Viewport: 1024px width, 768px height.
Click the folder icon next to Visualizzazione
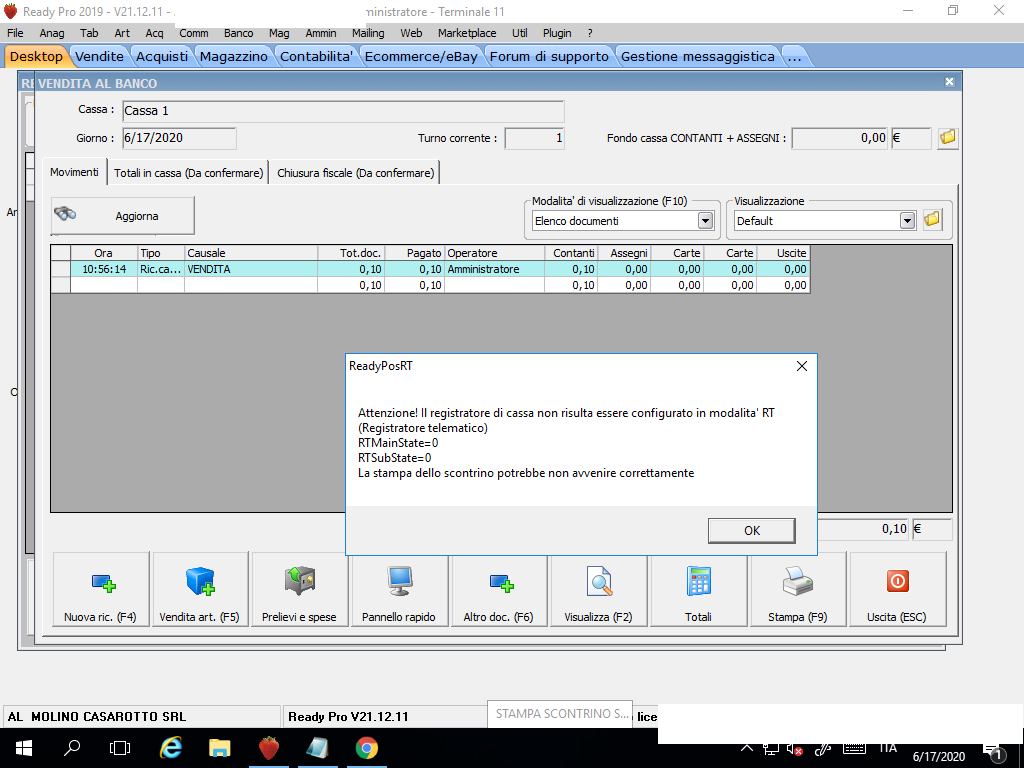pyautogui.click(x=932, y=220)
